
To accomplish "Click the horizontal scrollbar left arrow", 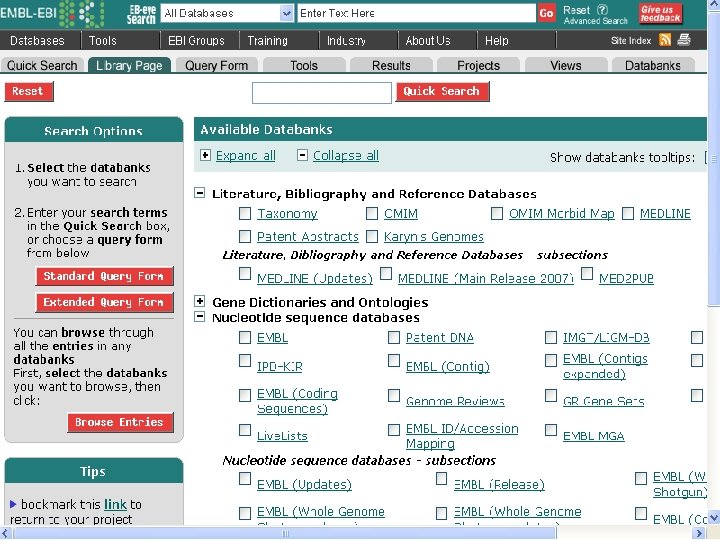I will click(x=6, y=533).
